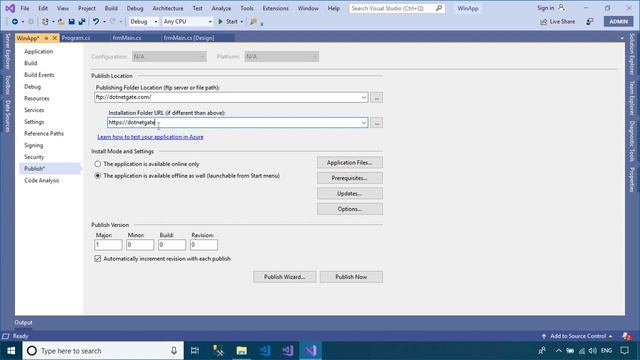Click the Open File toolbar icon
This screenshot has height=360, width=640.
point(61,22)
